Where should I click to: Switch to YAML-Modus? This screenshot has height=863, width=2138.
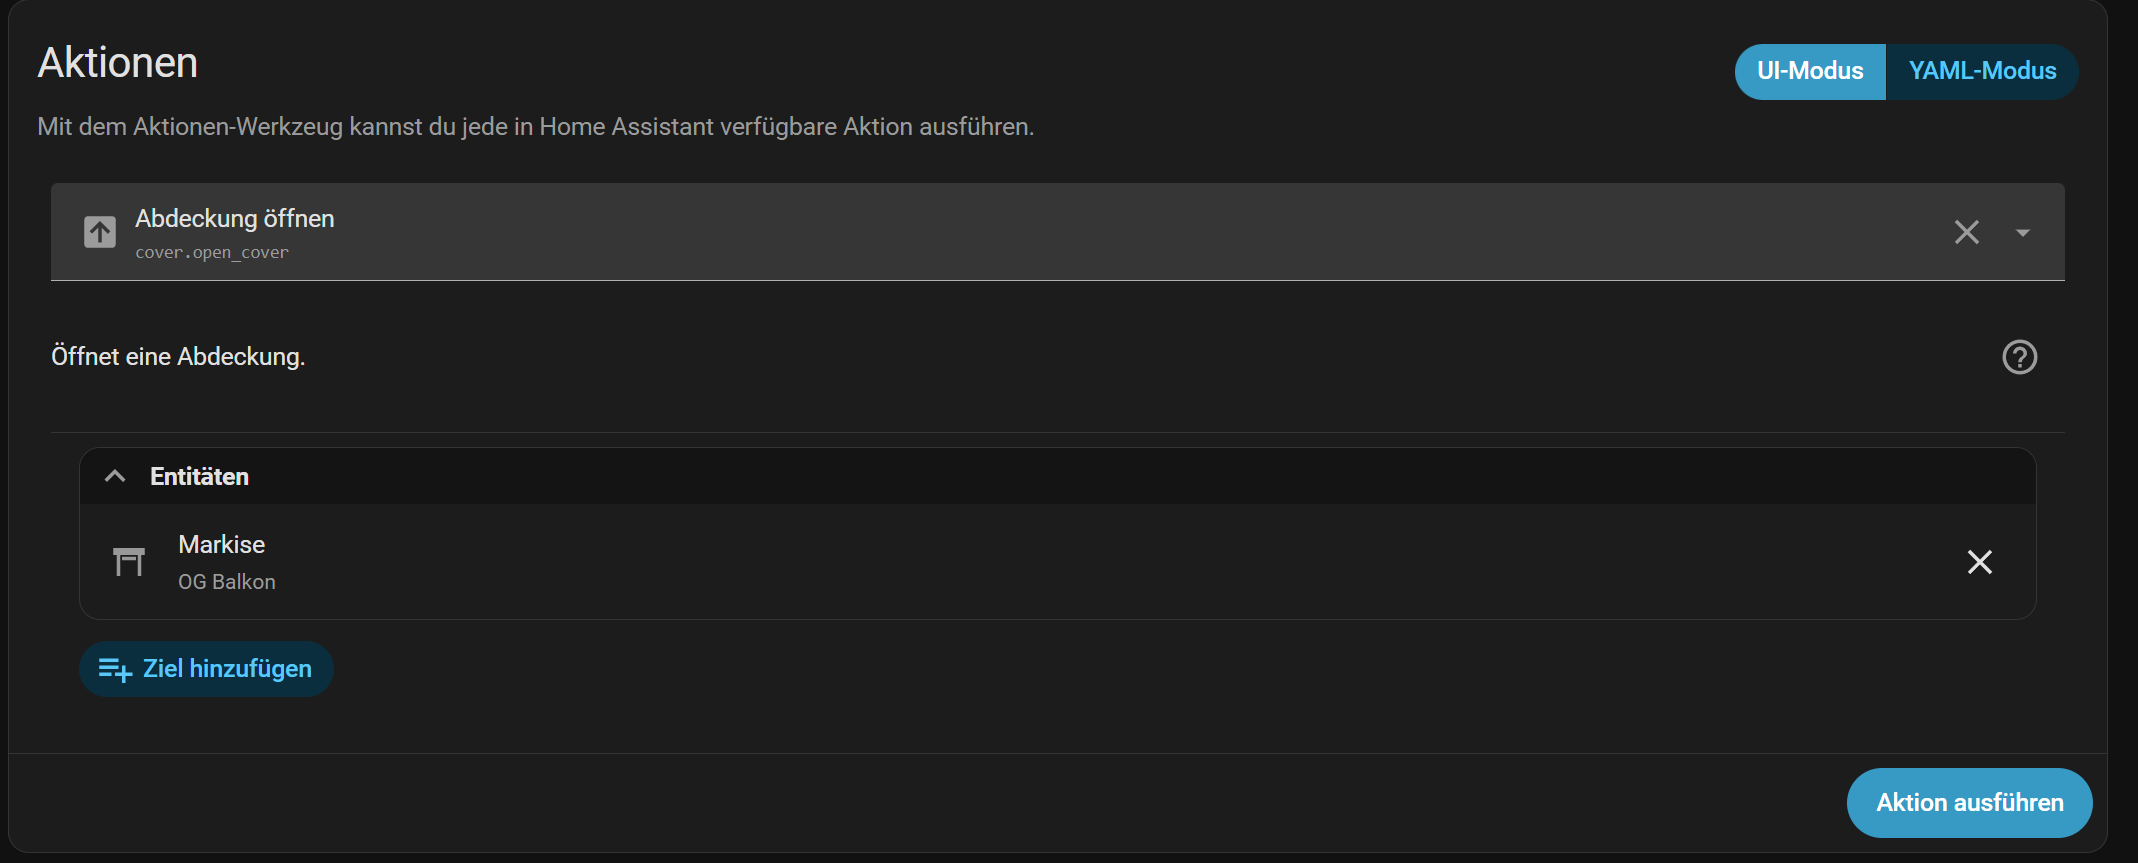(x=1982, y=71)
